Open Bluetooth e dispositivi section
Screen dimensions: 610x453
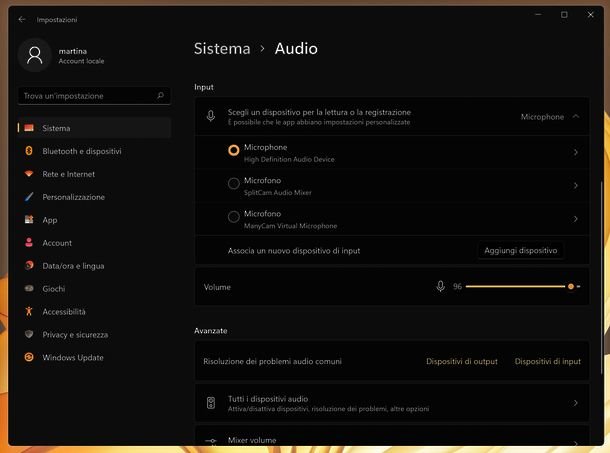pos(94,151)
